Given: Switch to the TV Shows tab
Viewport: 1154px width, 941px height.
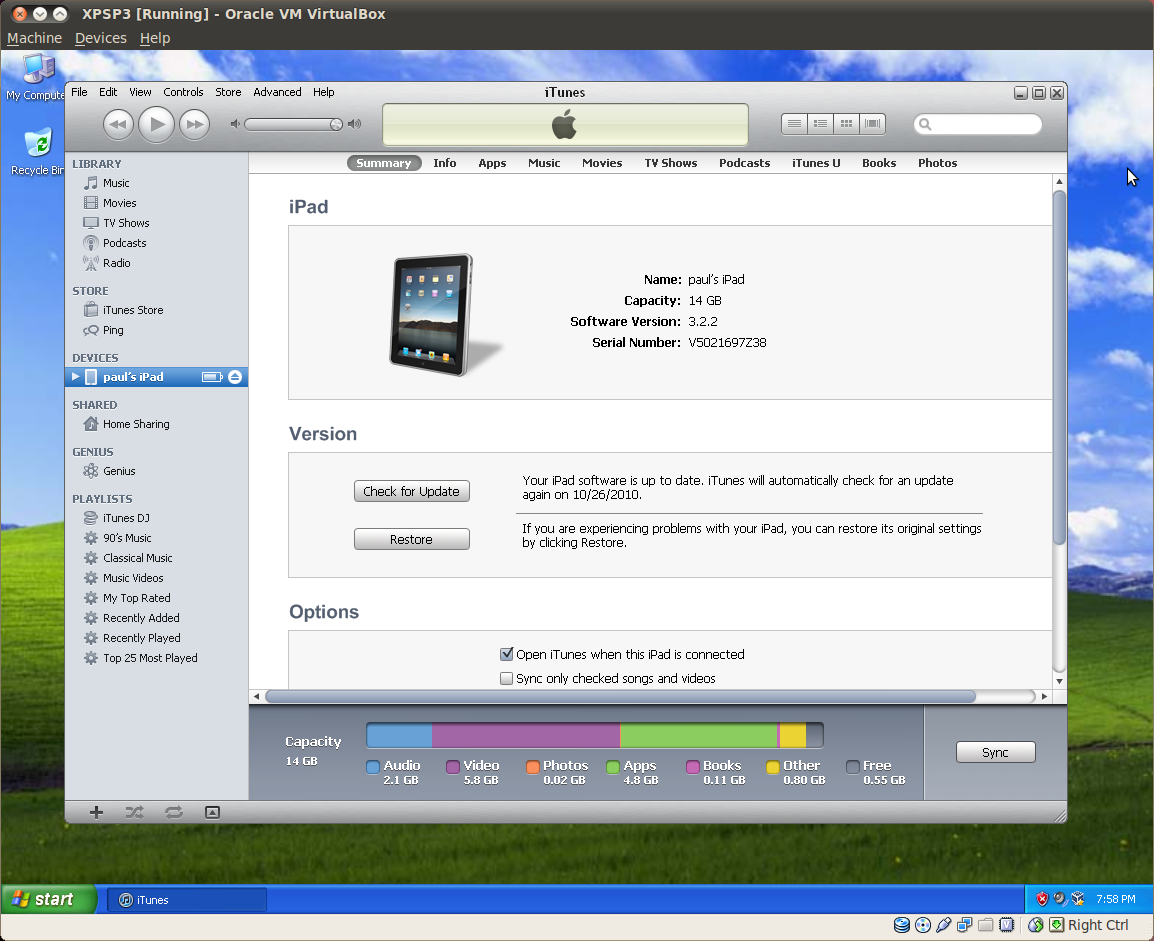Looking at the screenshot, I should click(x=670, y=163).
